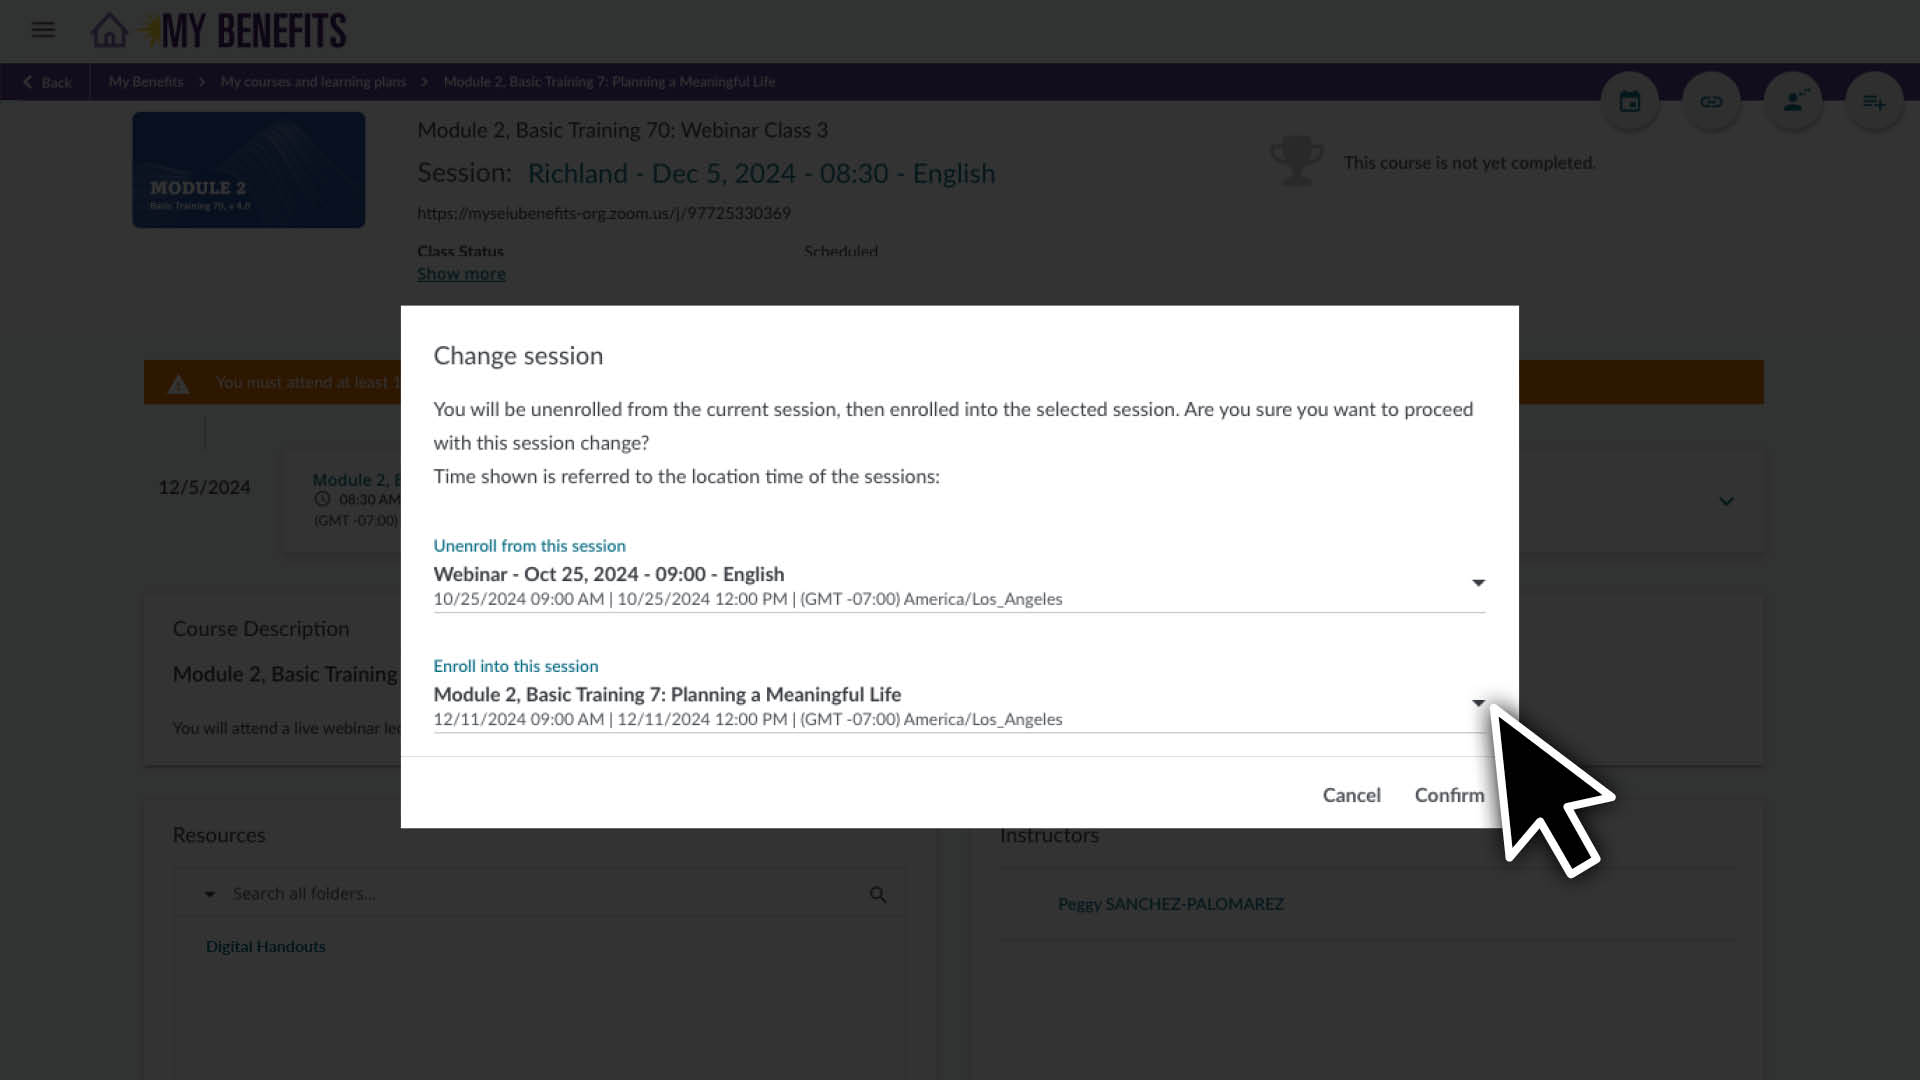The image size is (1920, 1080).
Task: Click the warning triangle on the attendance banner
Action: pyautogui.click(x=178, y=383)
